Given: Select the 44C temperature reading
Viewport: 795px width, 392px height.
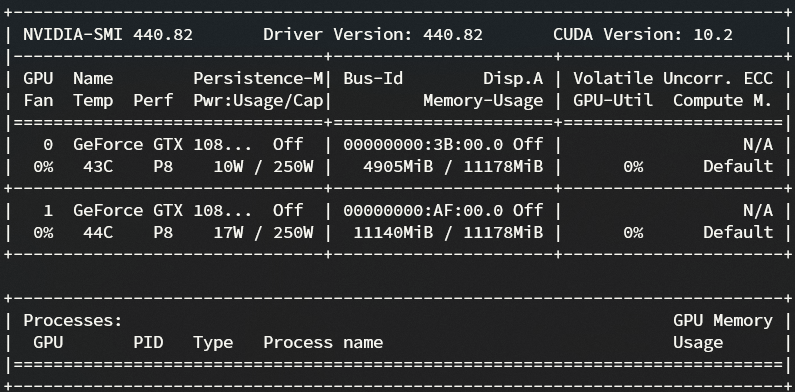Looking at the screenshot, I should (x=98, y=232).
